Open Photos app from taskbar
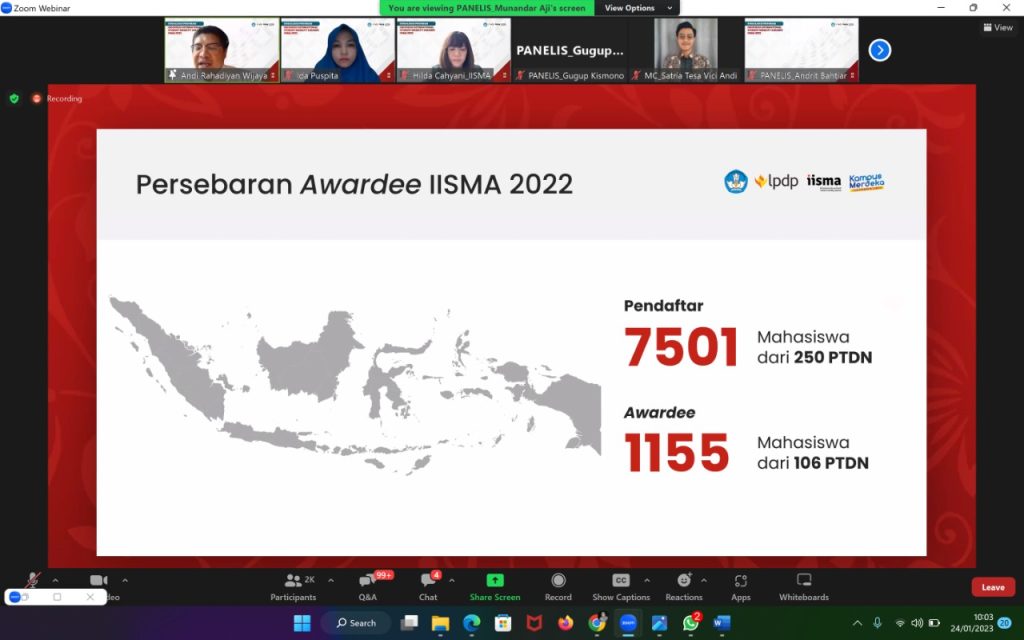1024x640 pixels. 660,623
